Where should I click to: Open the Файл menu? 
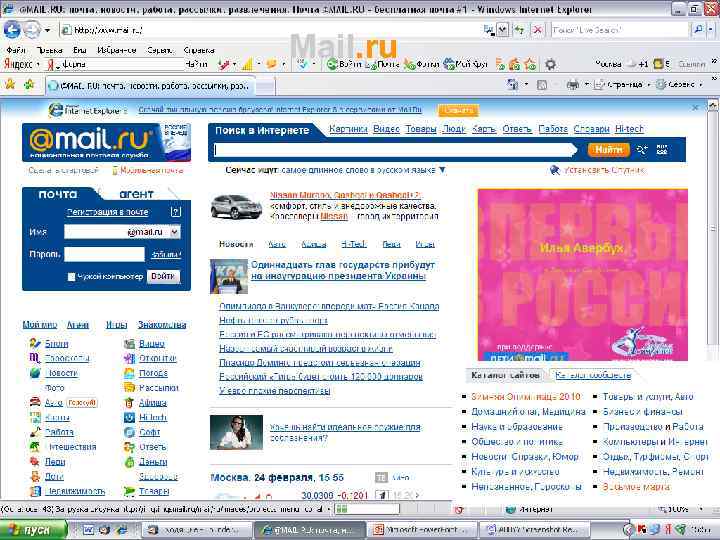coord(16,50)
